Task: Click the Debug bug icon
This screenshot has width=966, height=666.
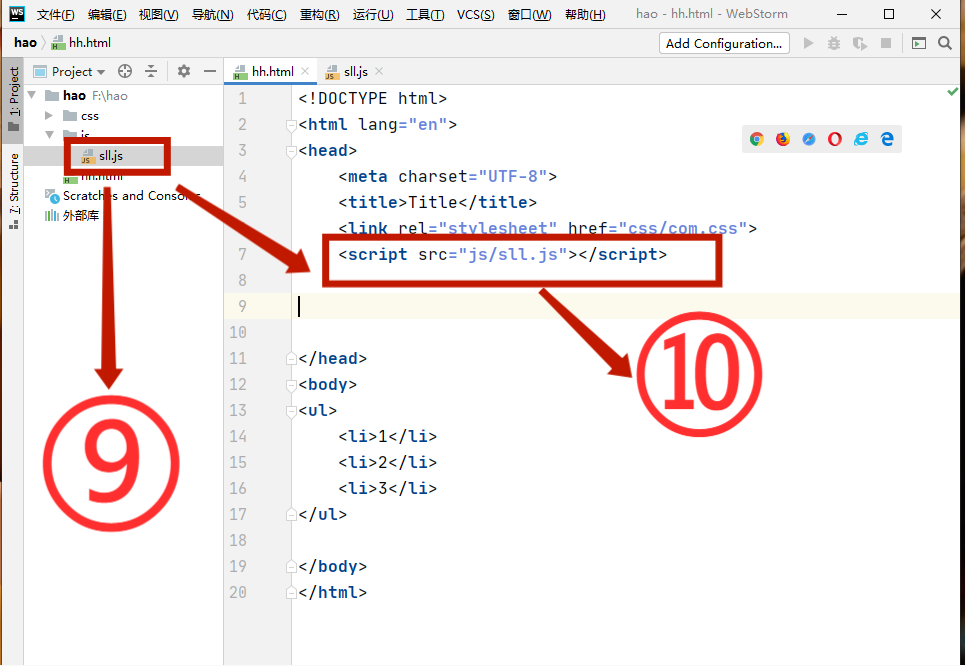Action: point(834,43)
